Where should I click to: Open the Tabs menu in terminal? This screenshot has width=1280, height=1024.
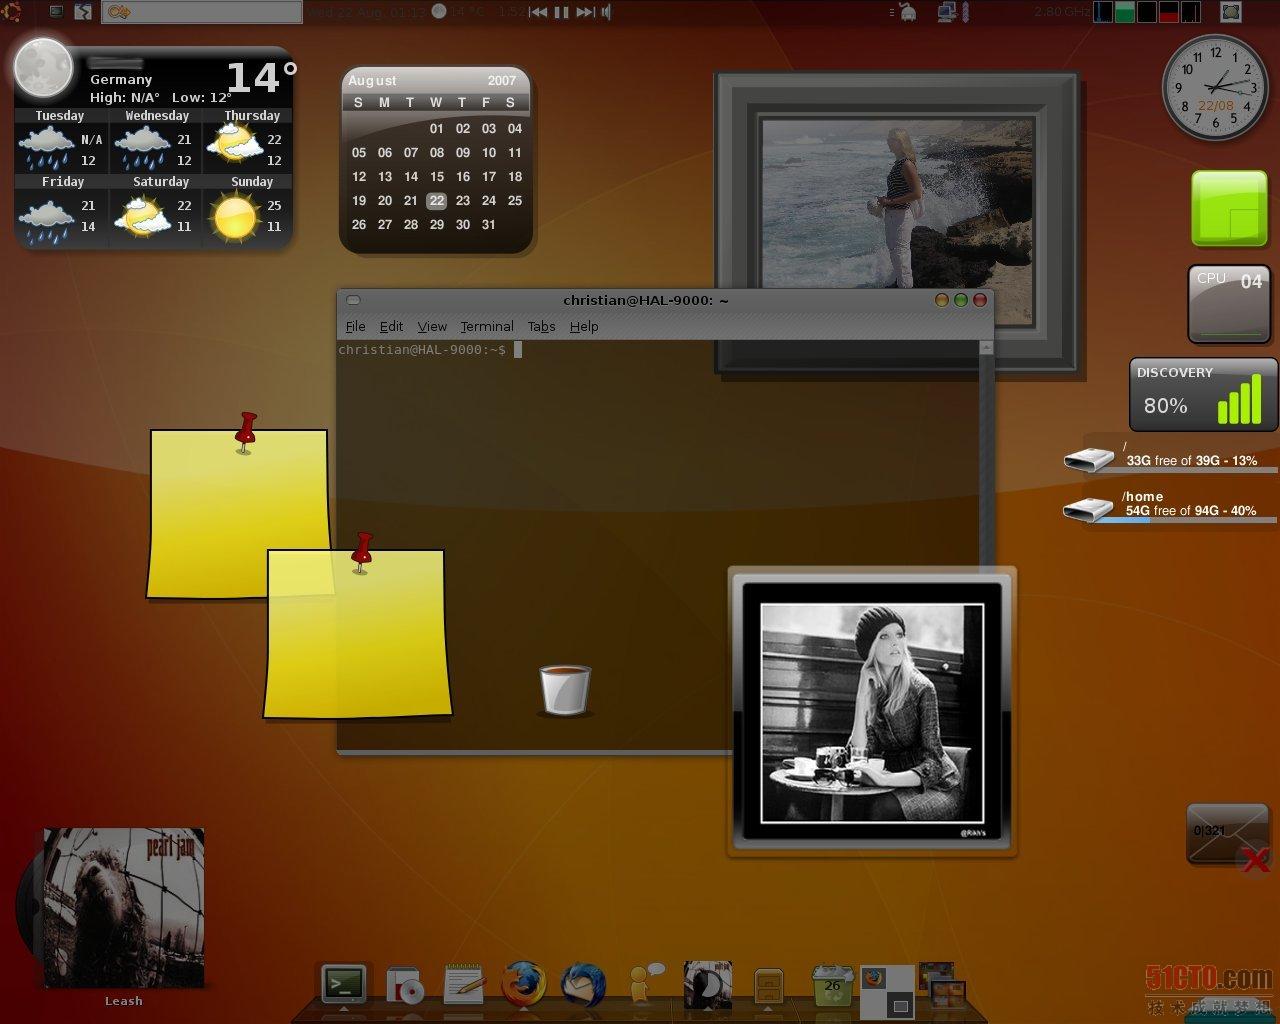(x=541, y=326)
